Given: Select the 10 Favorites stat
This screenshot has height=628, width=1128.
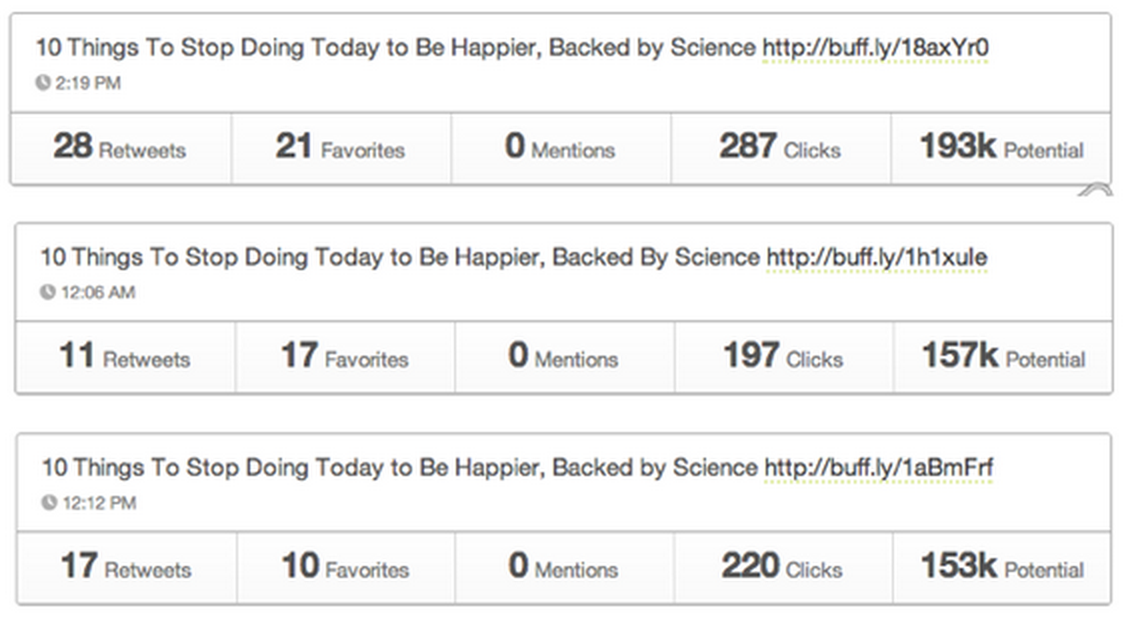Looking at the screenshot, I should coord(346,567).
